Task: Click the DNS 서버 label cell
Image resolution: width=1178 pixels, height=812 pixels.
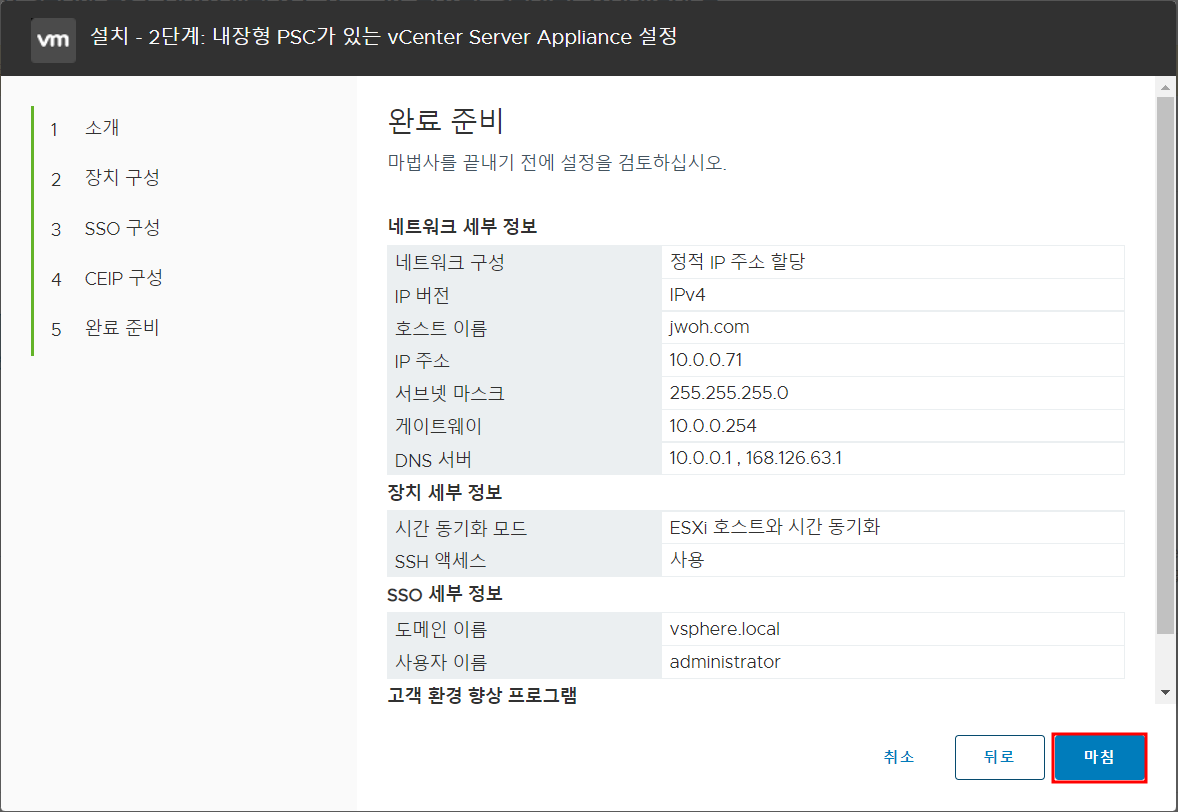Action: click(524, 459)
